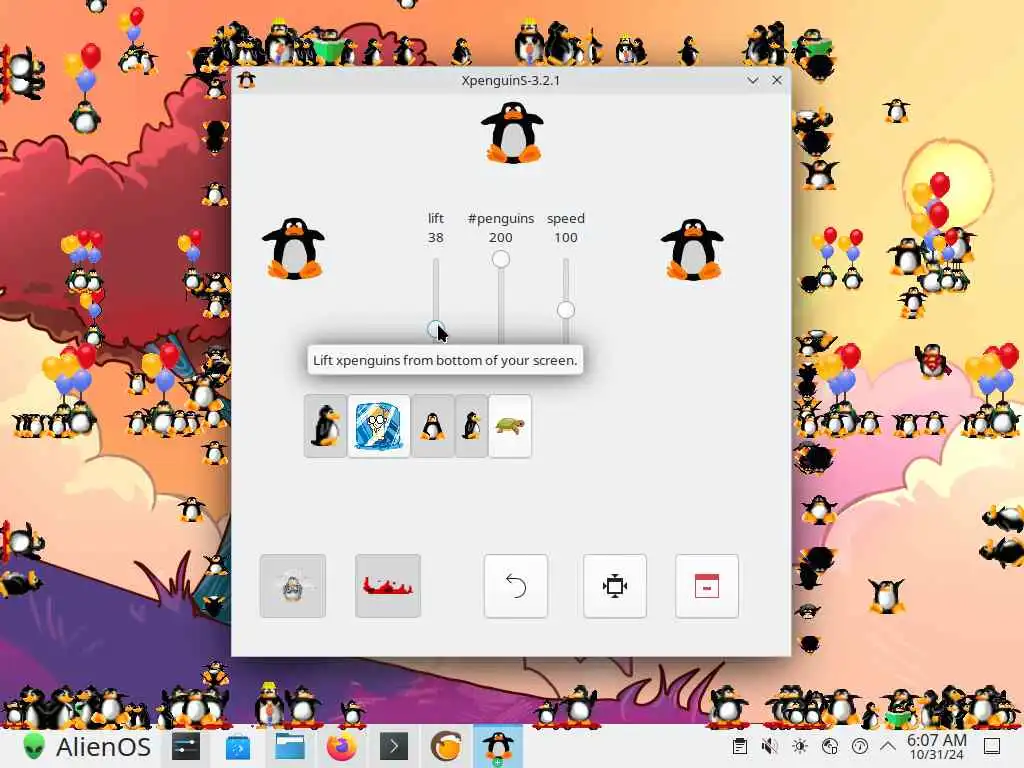
Task: Click the speed slider handle
Action: pos(566,310)
